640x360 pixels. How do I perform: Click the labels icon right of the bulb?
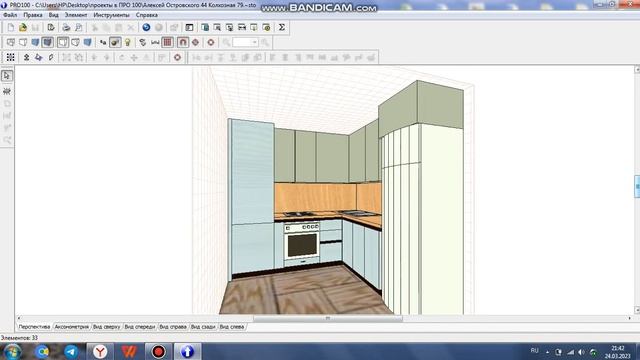click(x=142, y=42)
